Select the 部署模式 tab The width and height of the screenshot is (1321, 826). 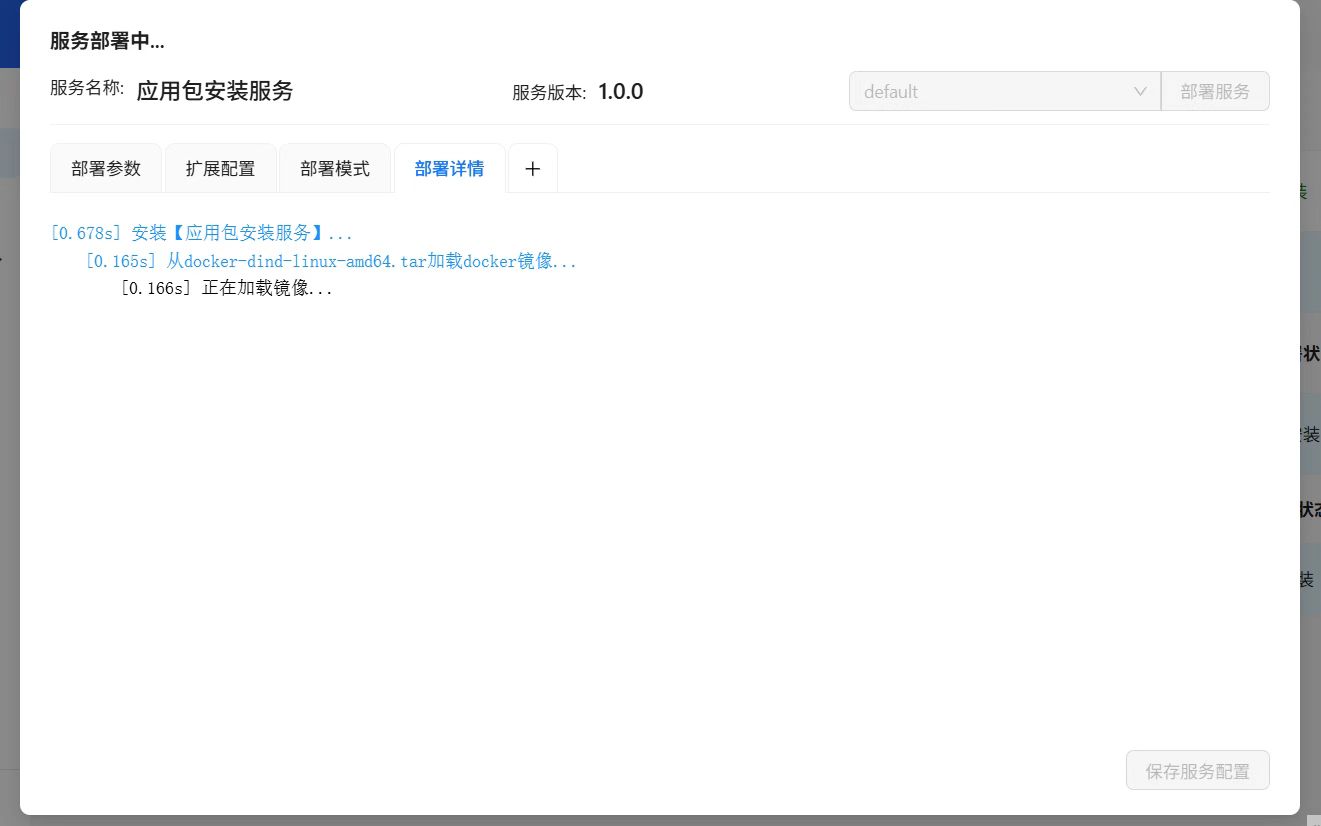(335, 169)
